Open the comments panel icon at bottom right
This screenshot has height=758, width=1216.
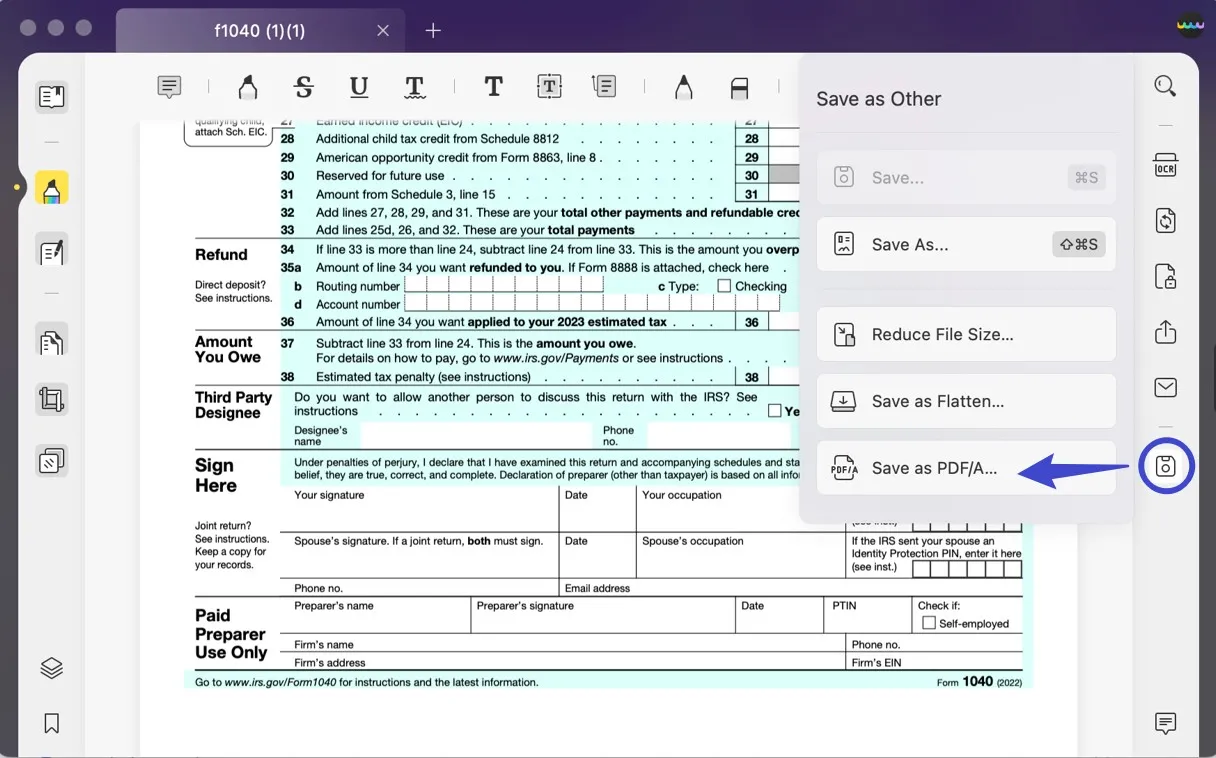1165,723
